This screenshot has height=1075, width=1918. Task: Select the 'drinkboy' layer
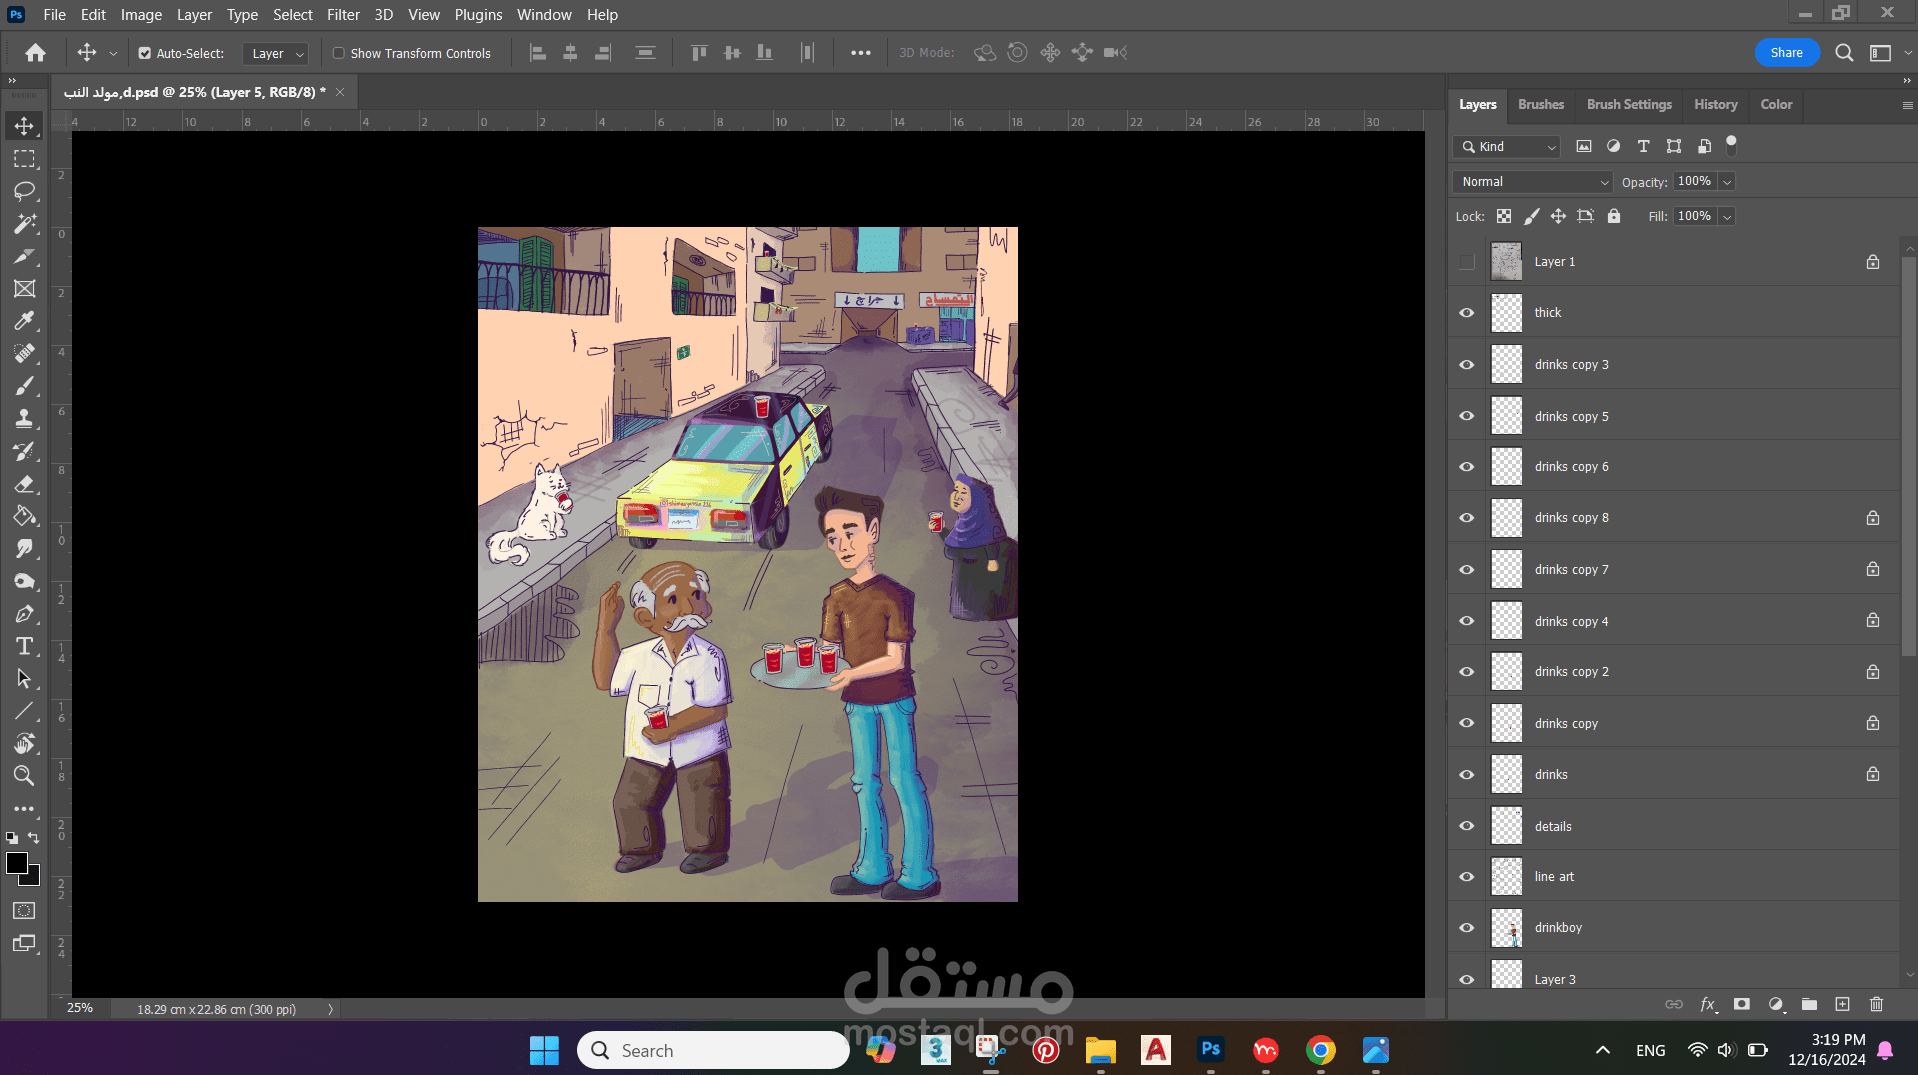1558,928
